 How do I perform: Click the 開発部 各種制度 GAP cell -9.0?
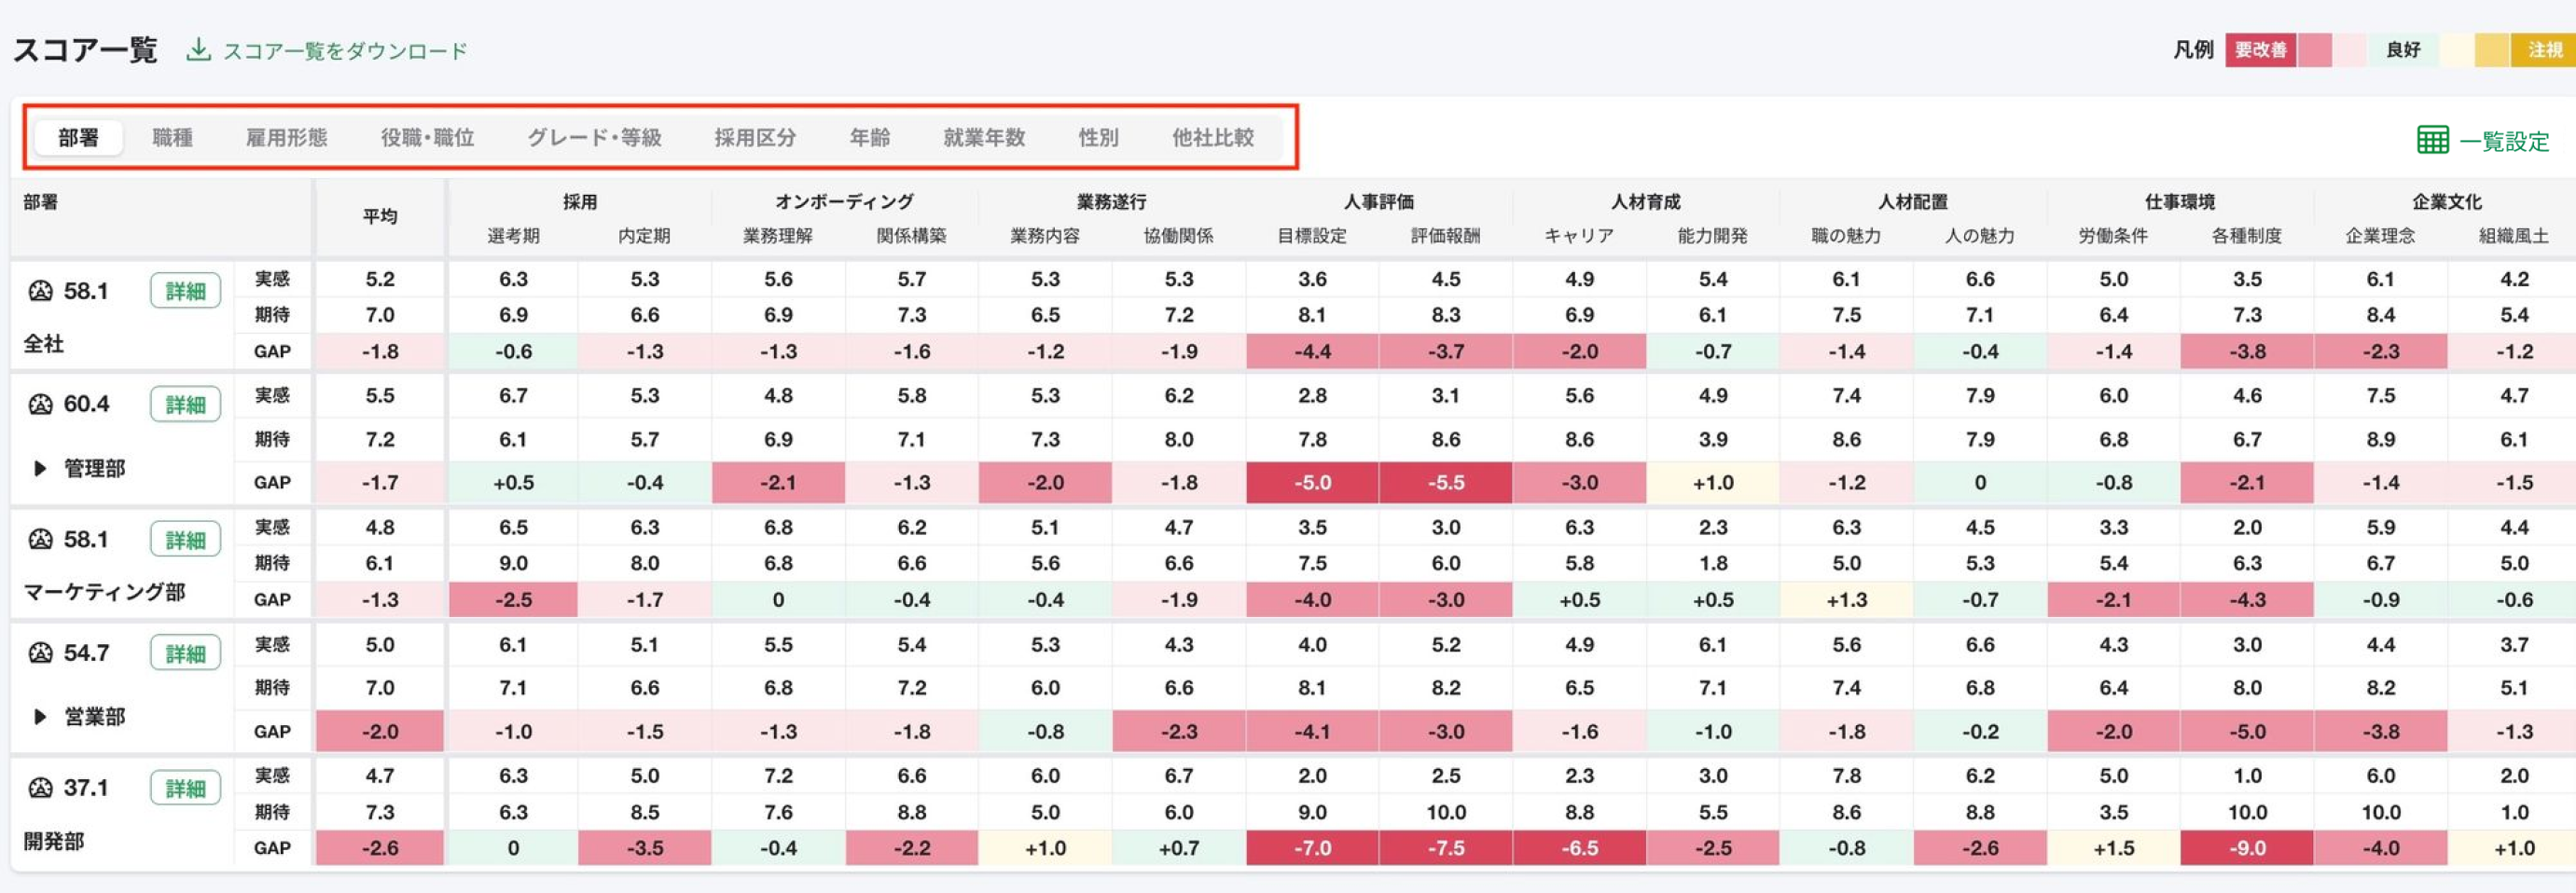2246,848
